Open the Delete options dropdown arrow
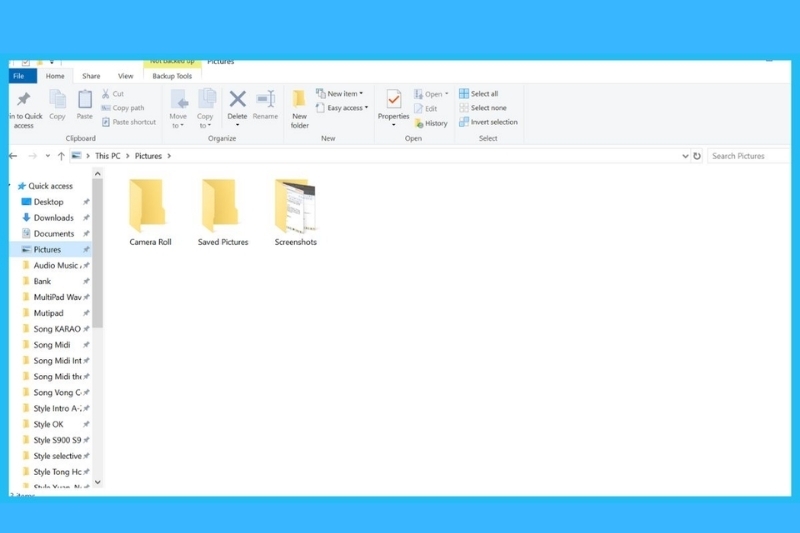The width and height of the screenshot is (800, 533). coord(237,125)
